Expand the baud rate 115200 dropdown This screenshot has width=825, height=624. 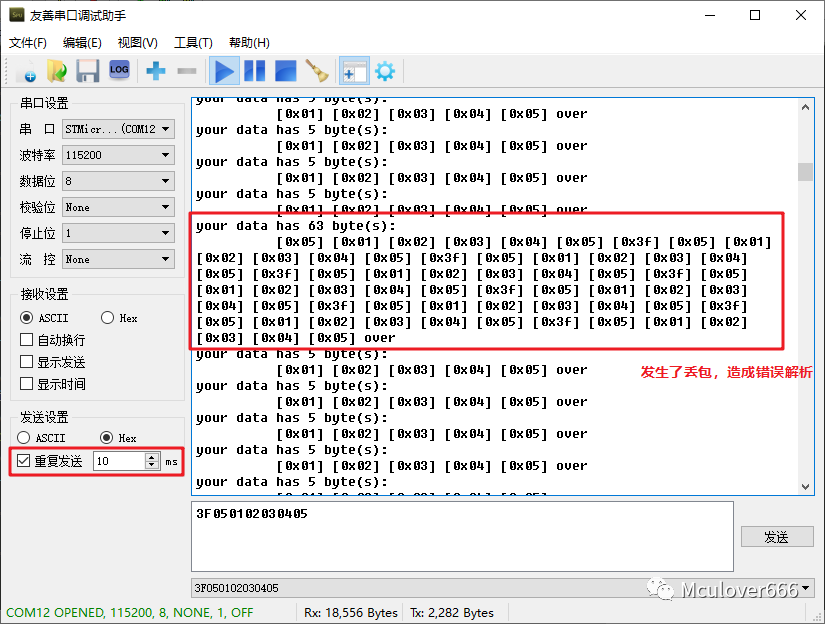point(118,155)
